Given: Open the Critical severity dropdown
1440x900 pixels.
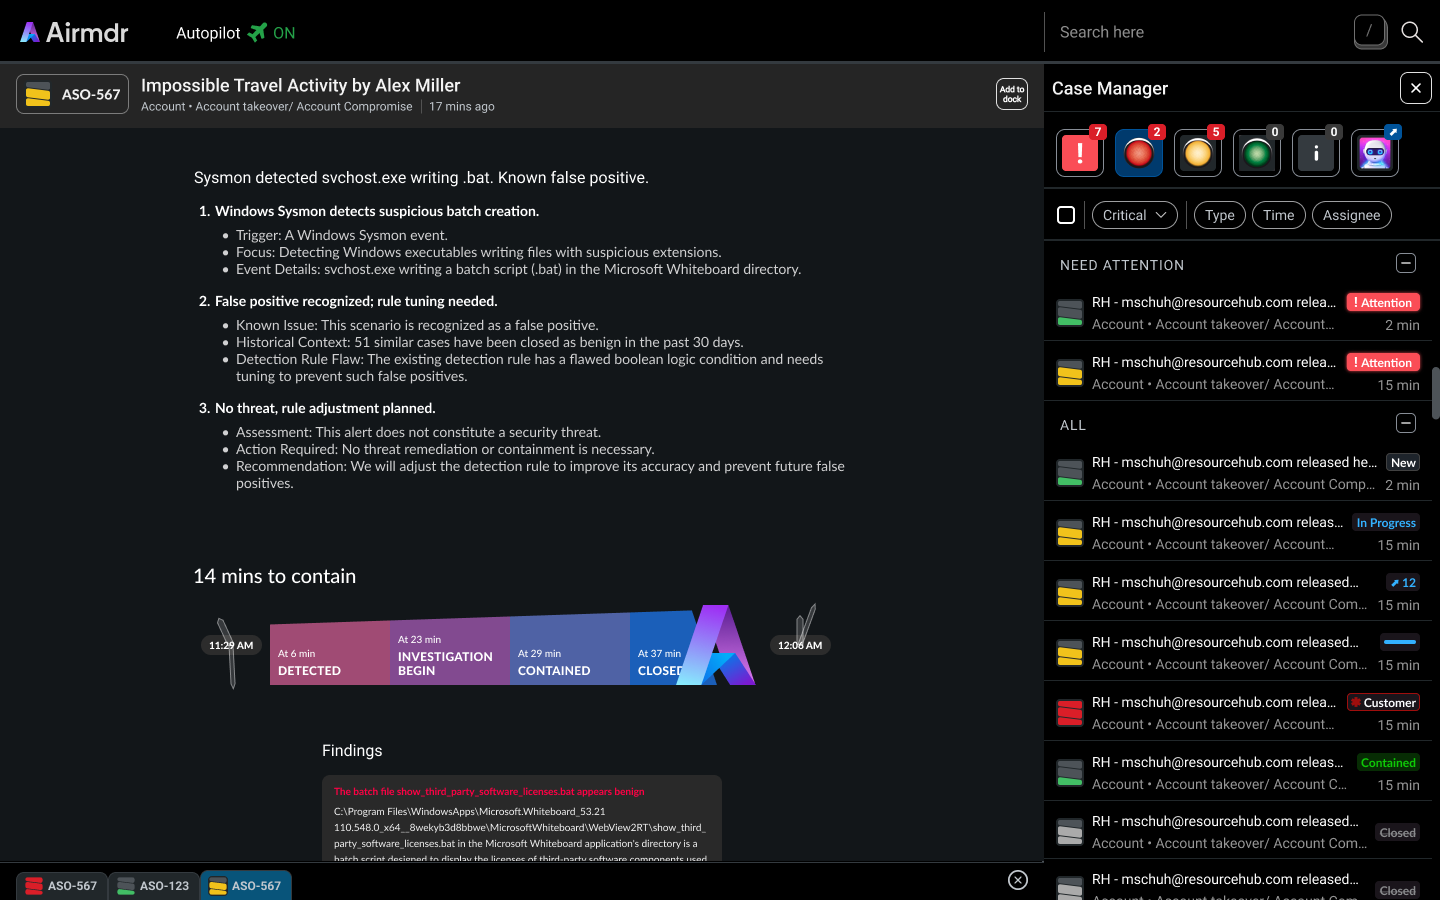Looking at the screenshot, I should [1134, 215].
